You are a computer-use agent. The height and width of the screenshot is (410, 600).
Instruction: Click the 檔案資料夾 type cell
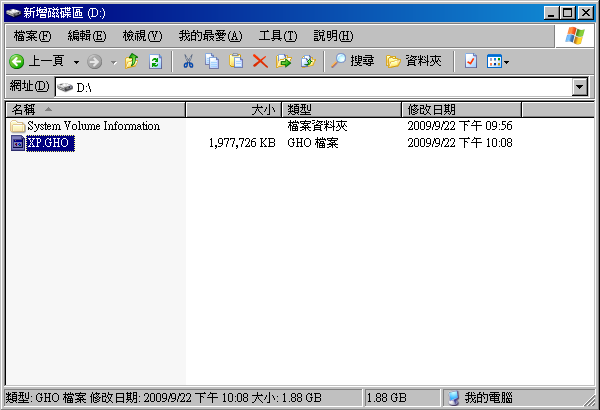[x=317, y=126]
